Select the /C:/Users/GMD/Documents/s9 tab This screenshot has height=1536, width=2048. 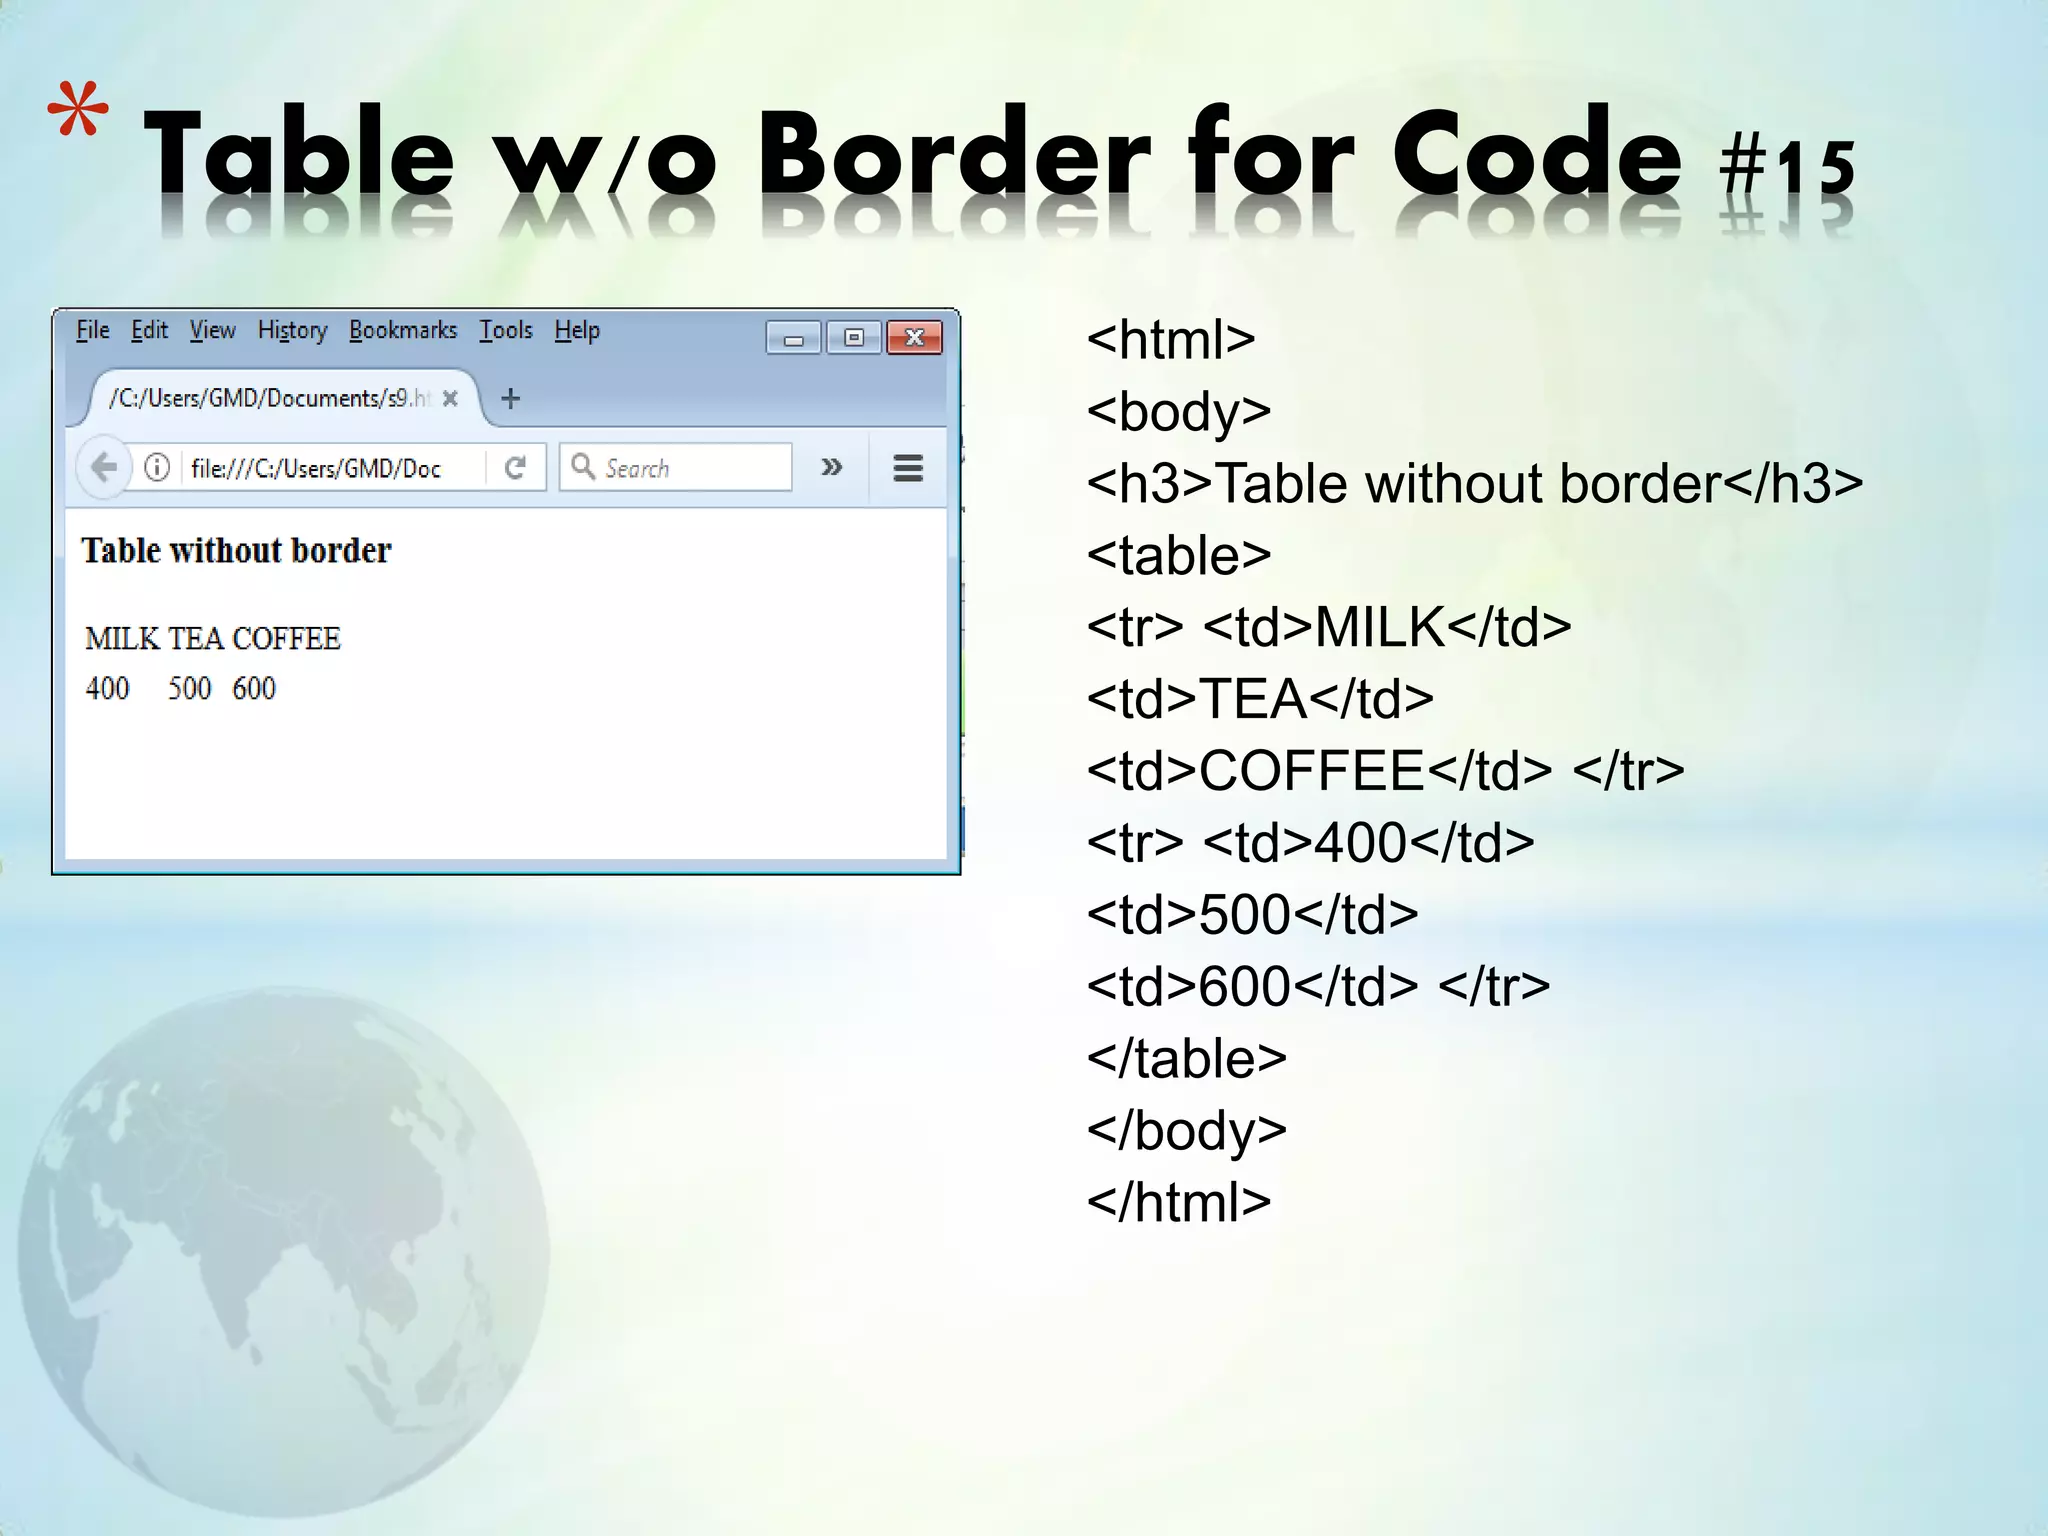click(x=270, y=398)
